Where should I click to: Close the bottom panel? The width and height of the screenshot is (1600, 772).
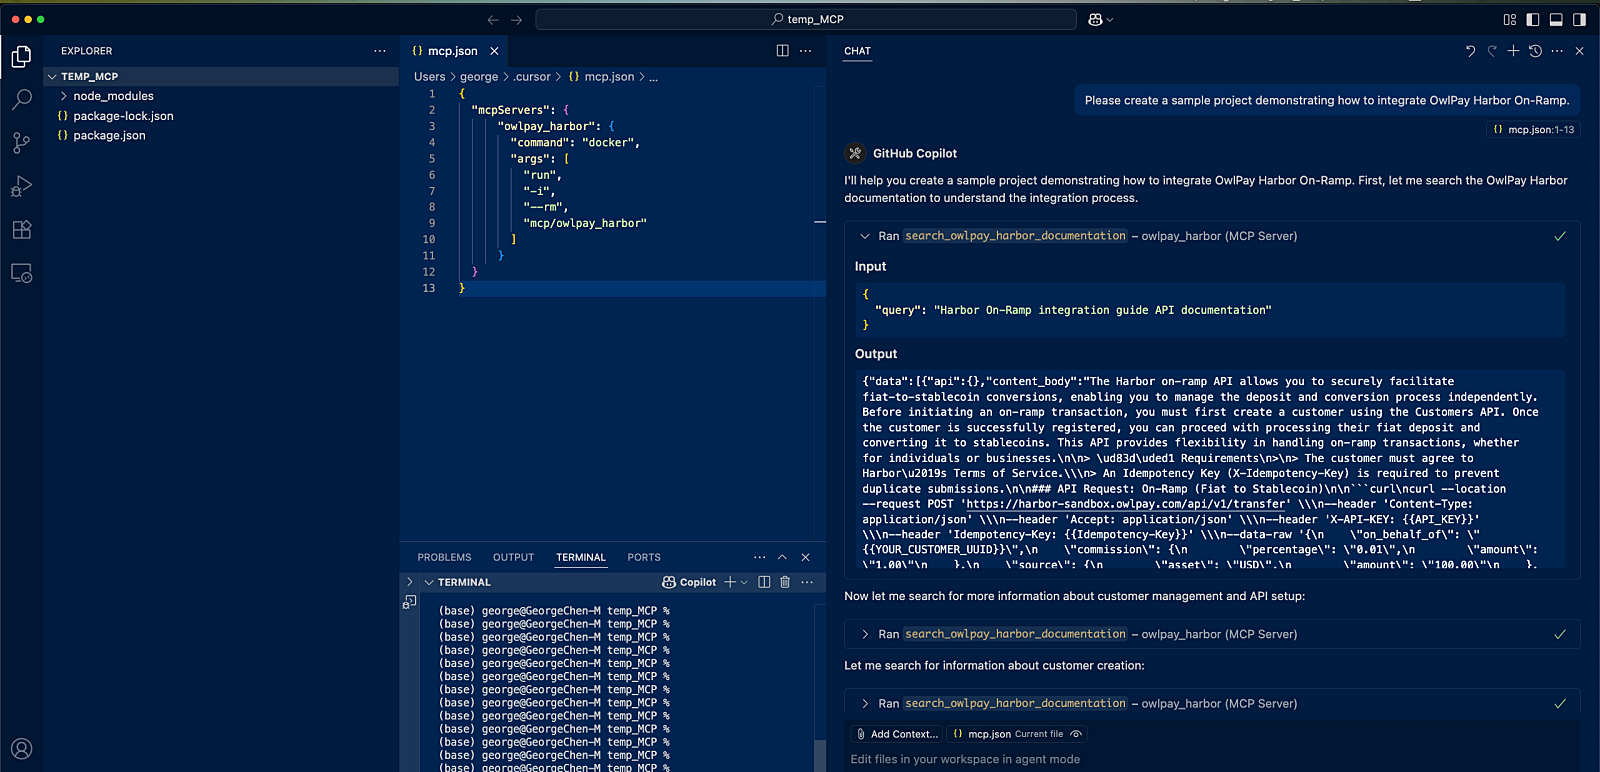[x=805, y=557]
